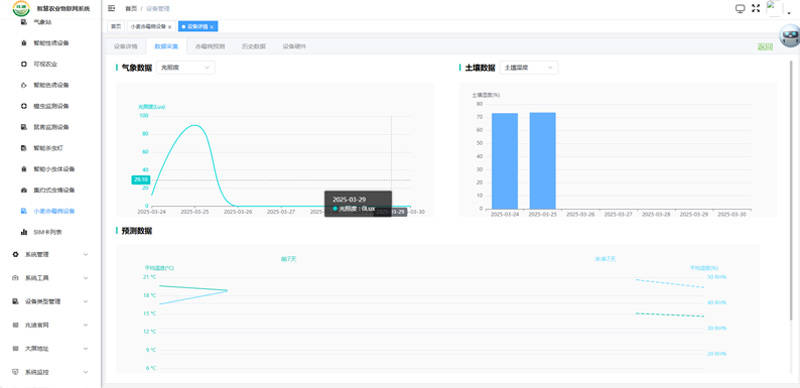Close the active blue 设备详情 page tab
This screenshot has width=800, height=388.
click(212, 27)
